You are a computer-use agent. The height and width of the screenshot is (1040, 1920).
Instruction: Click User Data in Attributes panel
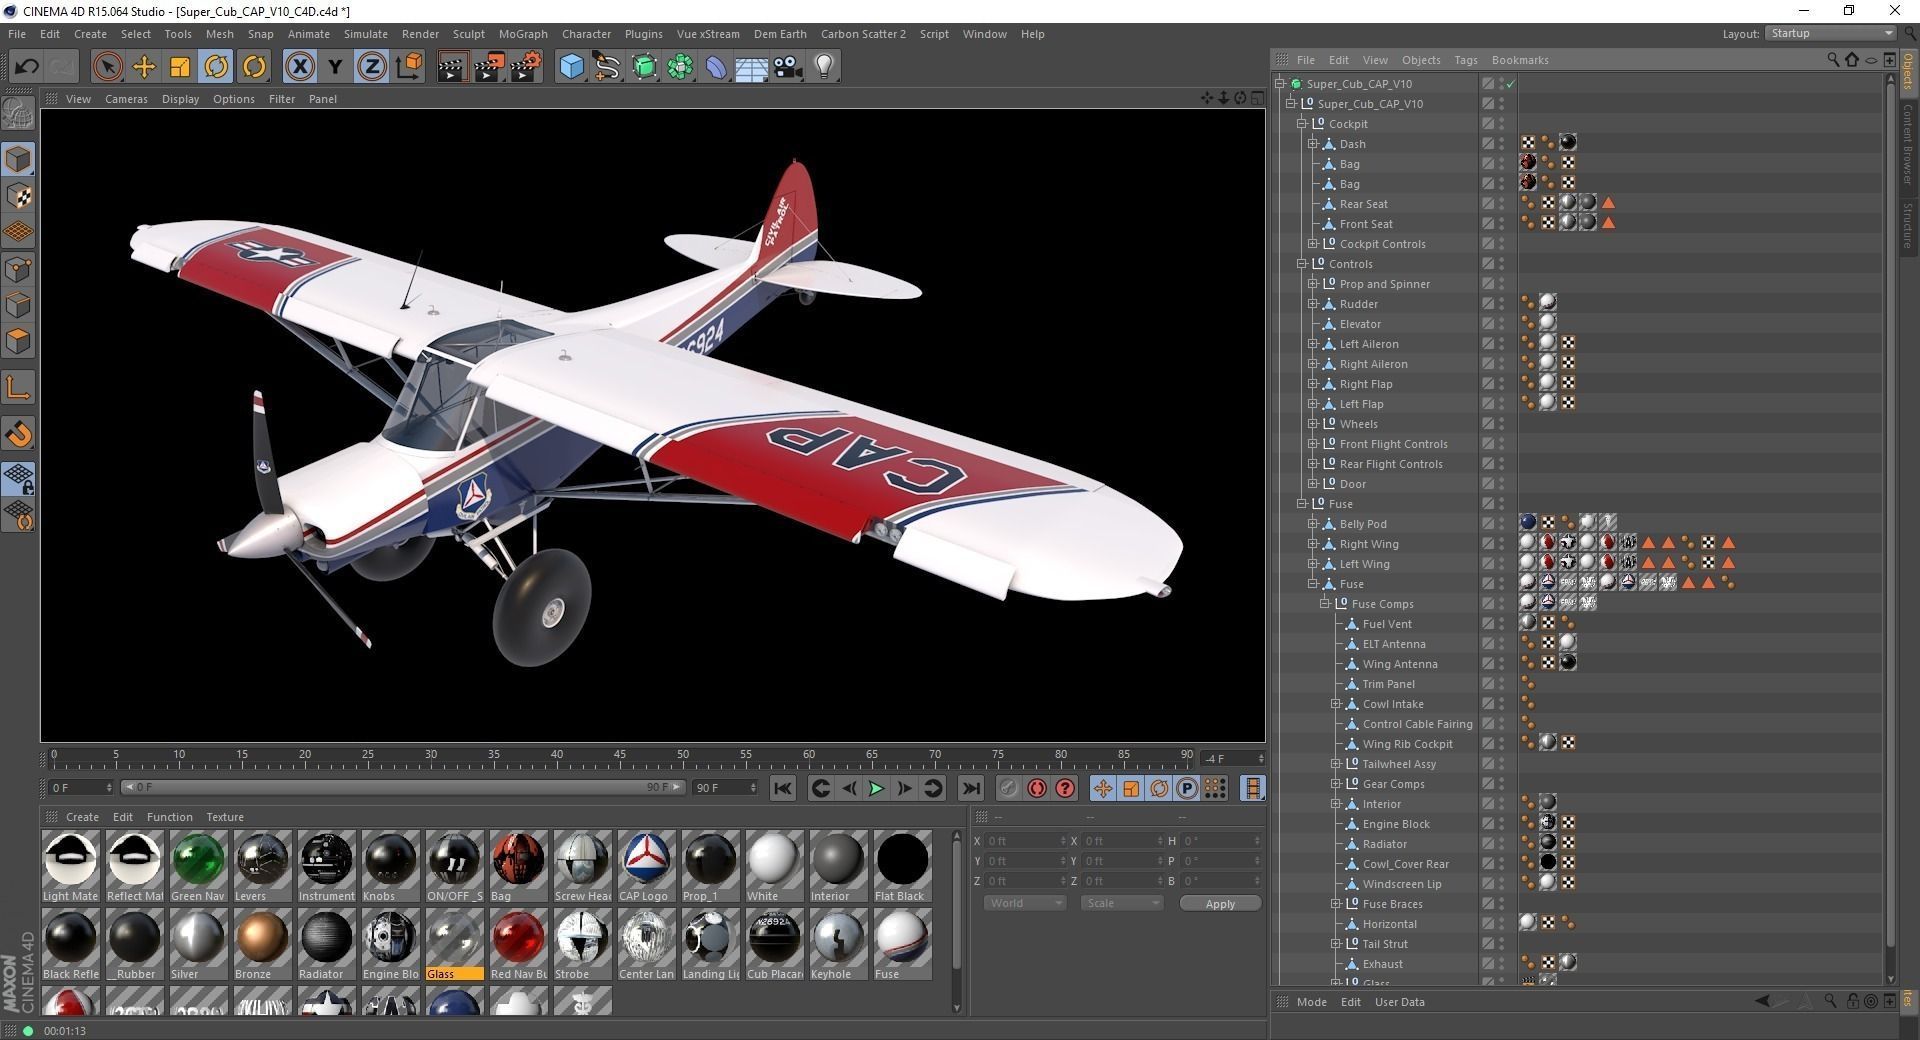pyautogui.click(x=1399, y=1002)
